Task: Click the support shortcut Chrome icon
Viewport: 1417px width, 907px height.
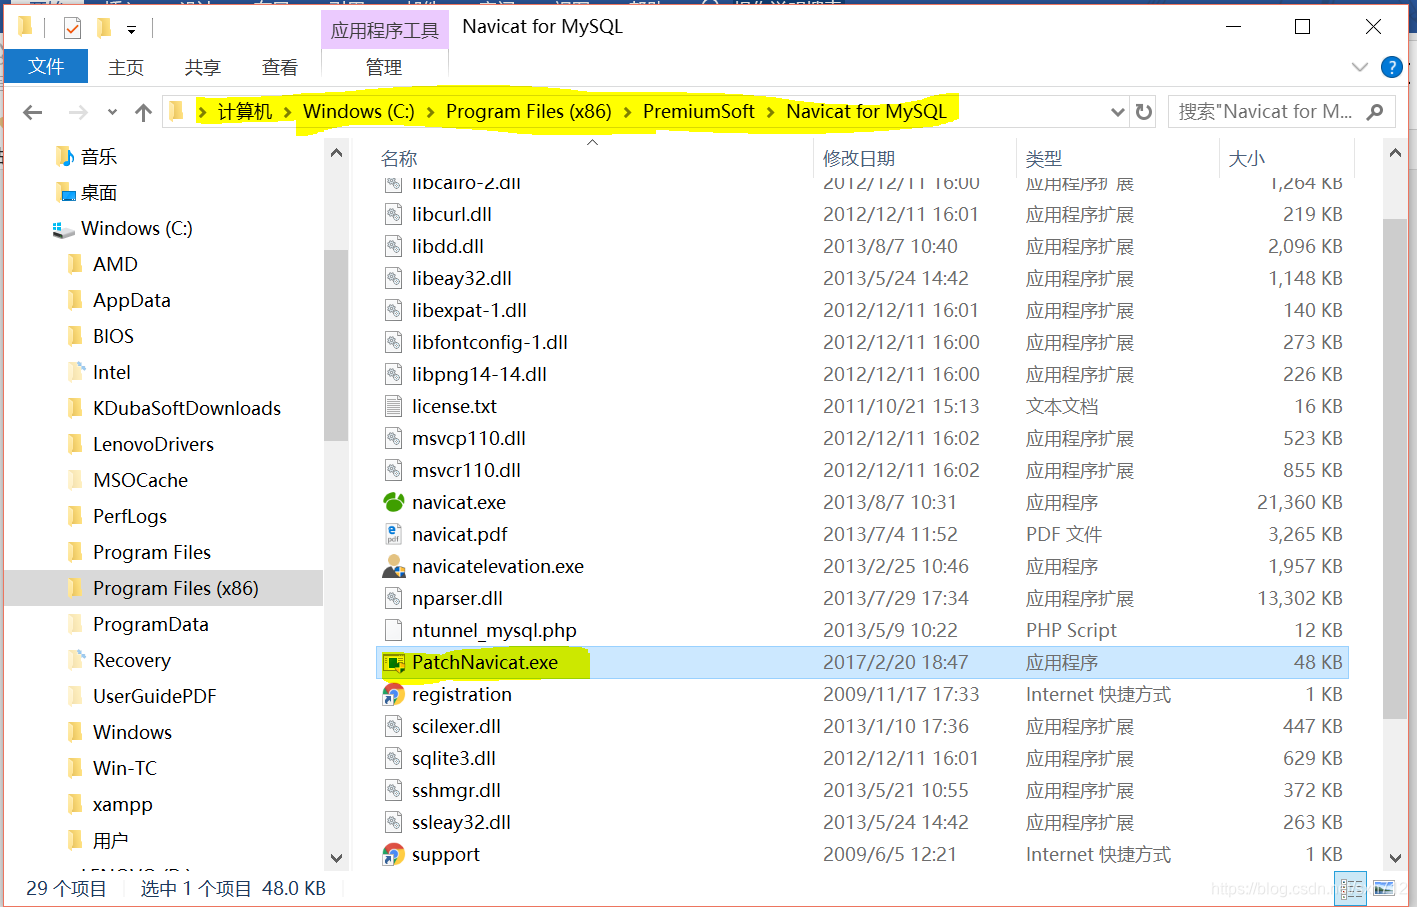Action: pyautogui.click(x=394, y=854)
